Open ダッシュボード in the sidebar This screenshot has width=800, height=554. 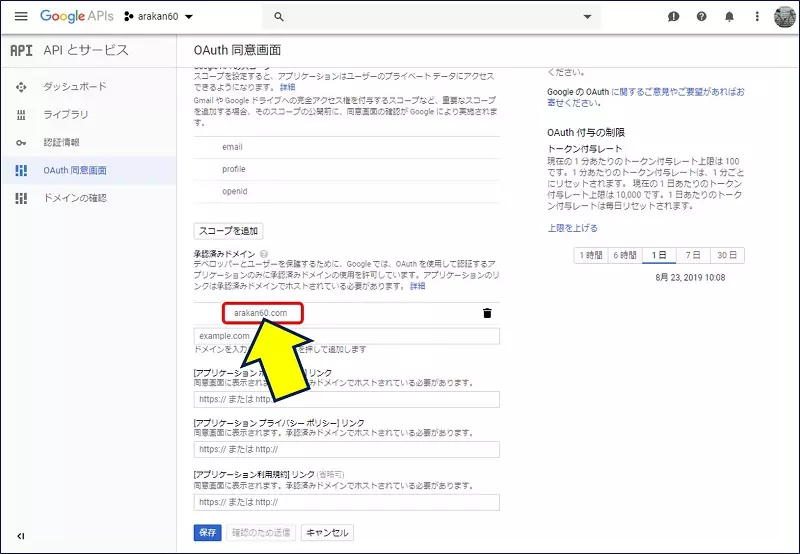[89, 87]
